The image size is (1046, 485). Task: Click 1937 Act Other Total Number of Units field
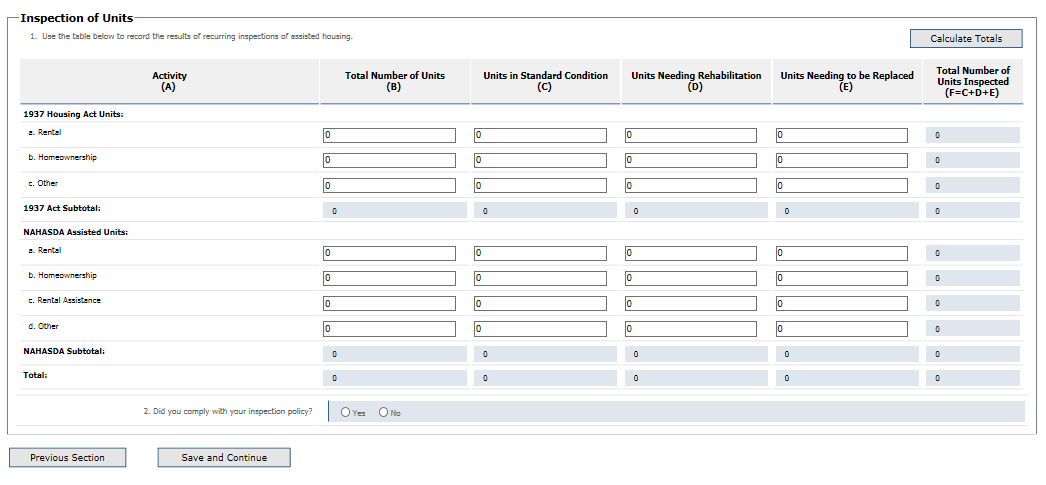(389, 185)
